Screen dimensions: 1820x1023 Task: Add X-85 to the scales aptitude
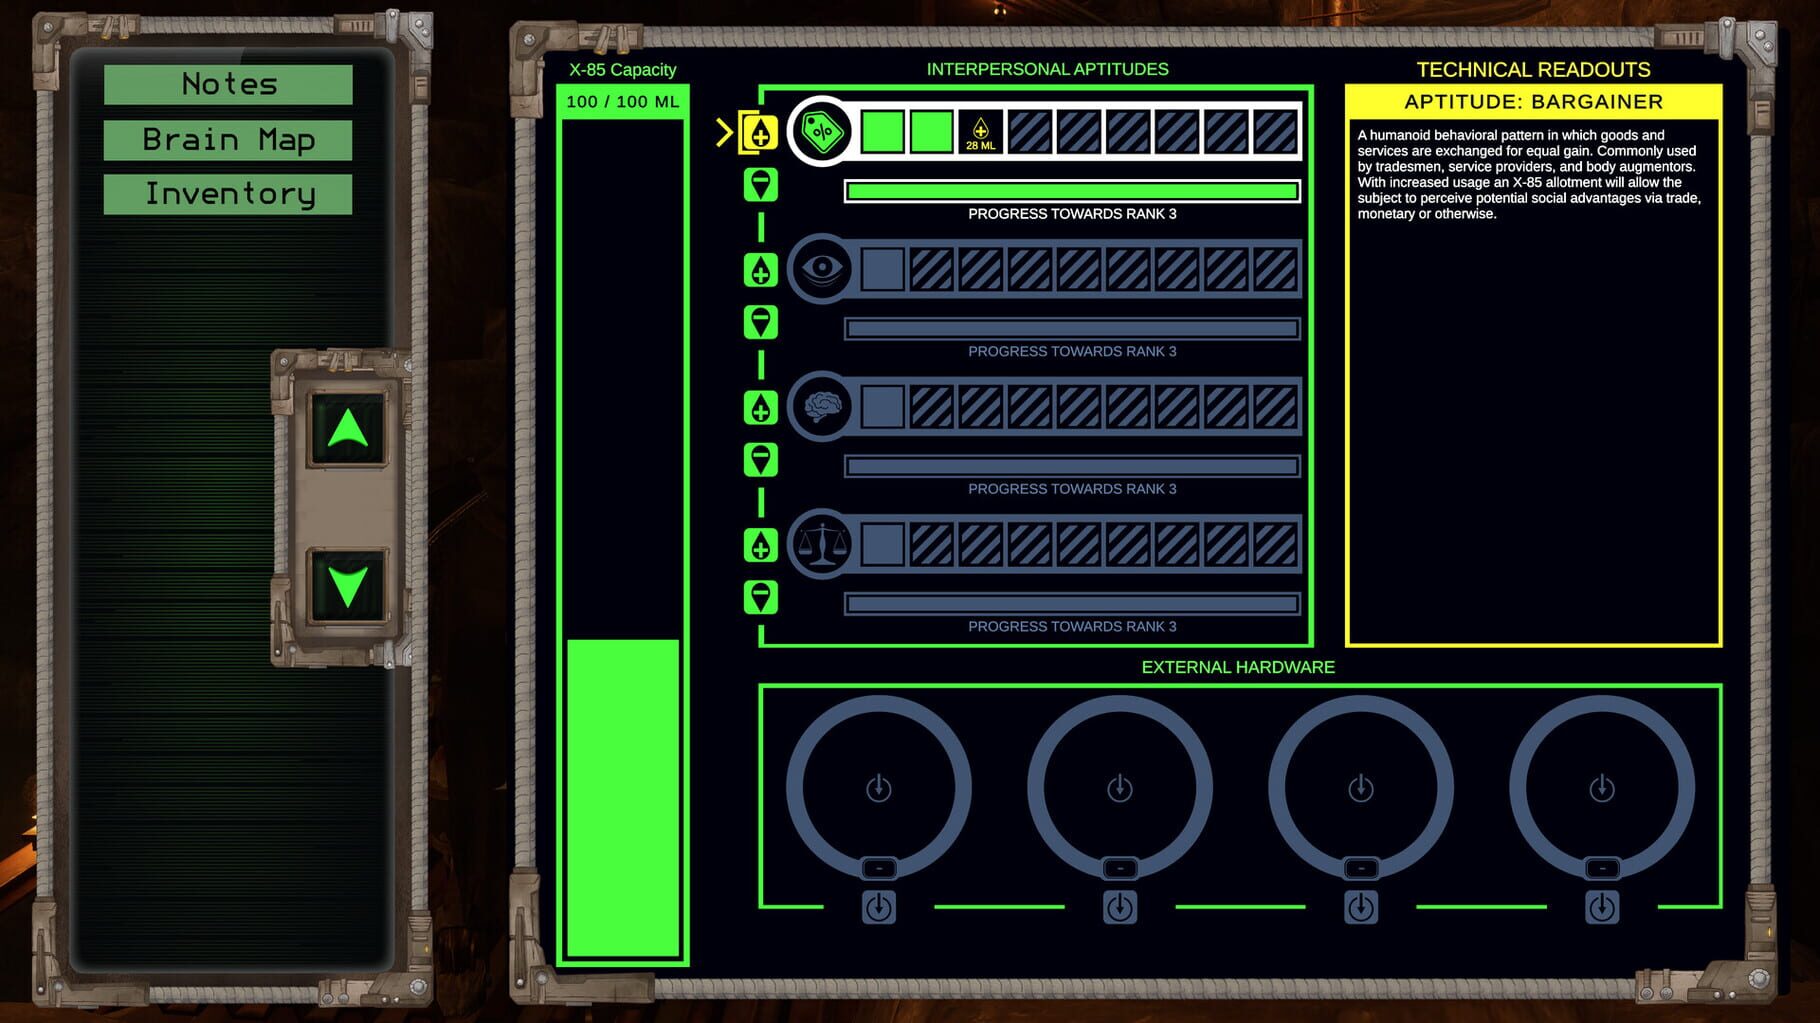761,546
